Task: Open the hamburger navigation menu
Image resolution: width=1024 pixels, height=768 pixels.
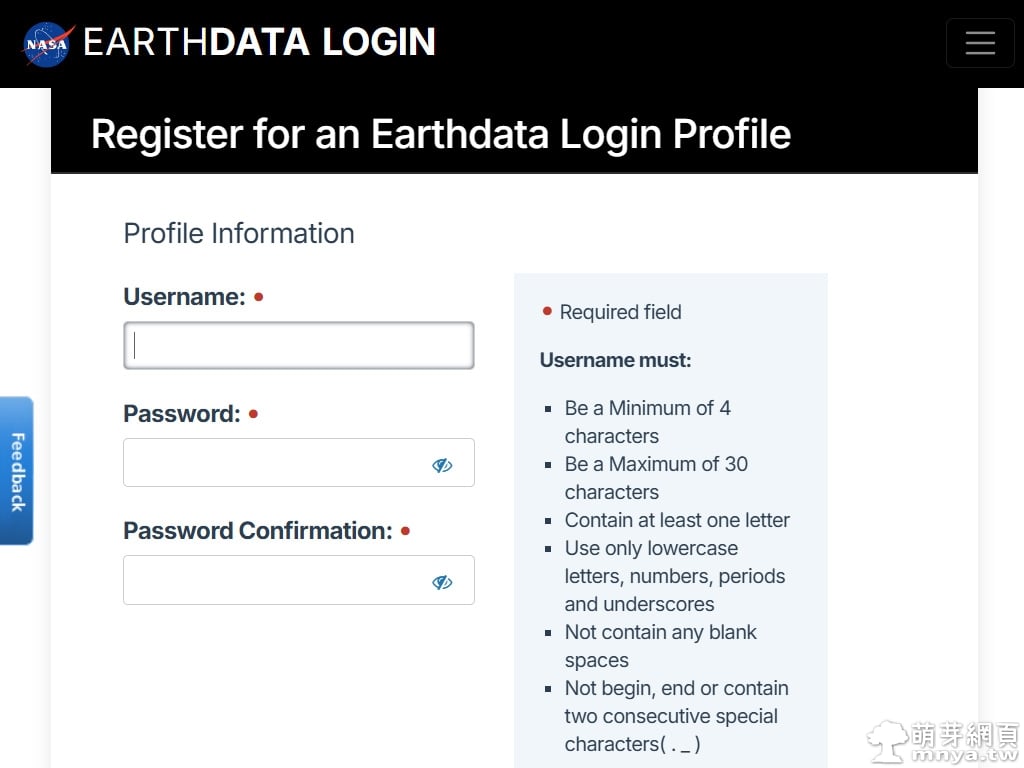Action: coord(980,43)
